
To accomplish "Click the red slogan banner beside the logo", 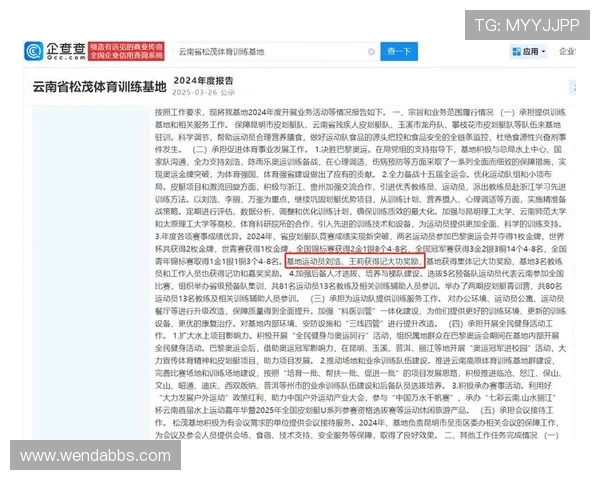I will pos(127,51).
